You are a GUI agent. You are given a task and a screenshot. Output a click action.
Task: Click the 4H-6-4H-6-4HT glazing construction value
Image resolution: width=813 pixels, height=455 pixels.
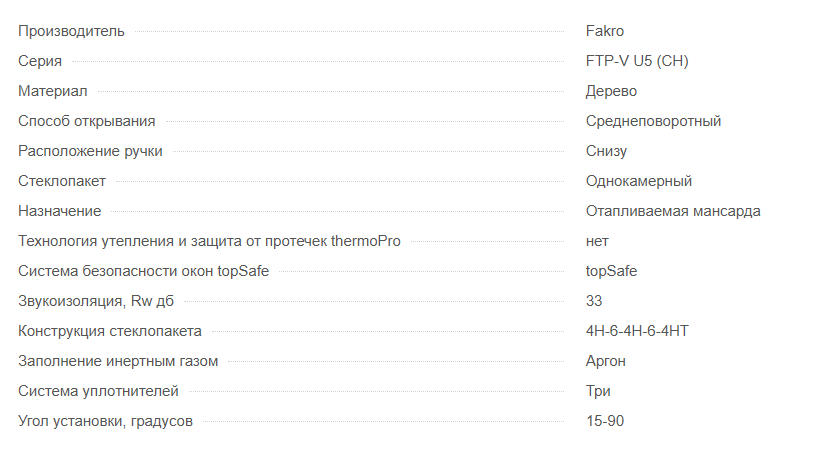point(637,331)
